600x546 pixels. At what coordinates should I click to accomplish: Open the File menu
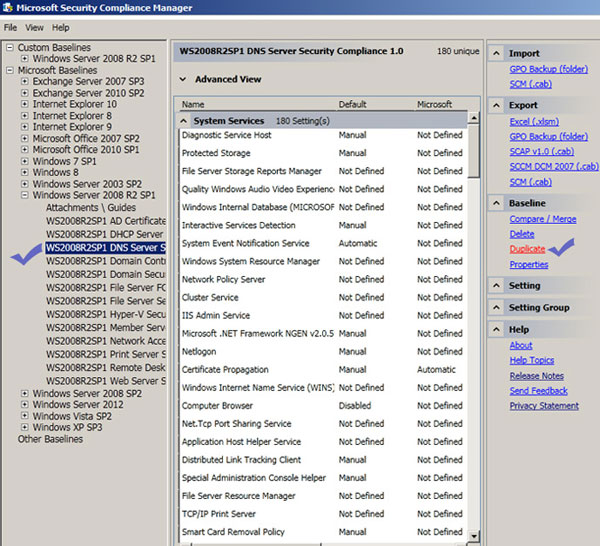[10, 28]
